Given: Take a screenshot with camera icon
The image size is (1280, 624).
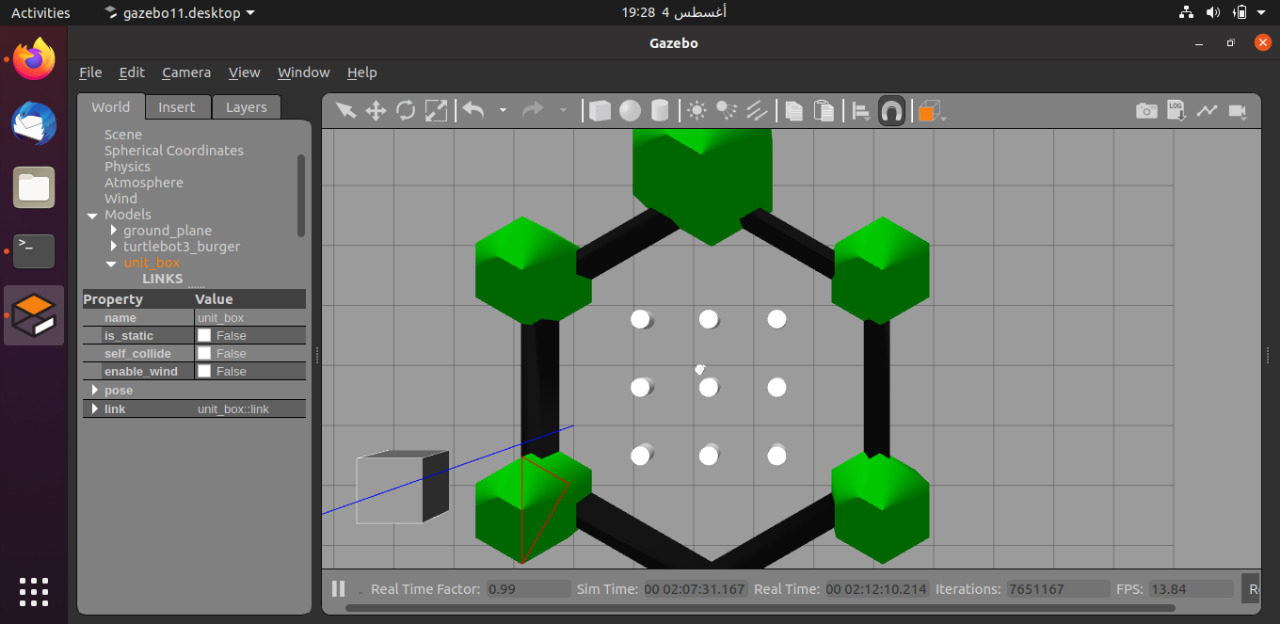Looking at the screenshot, I should [1147, 111].
